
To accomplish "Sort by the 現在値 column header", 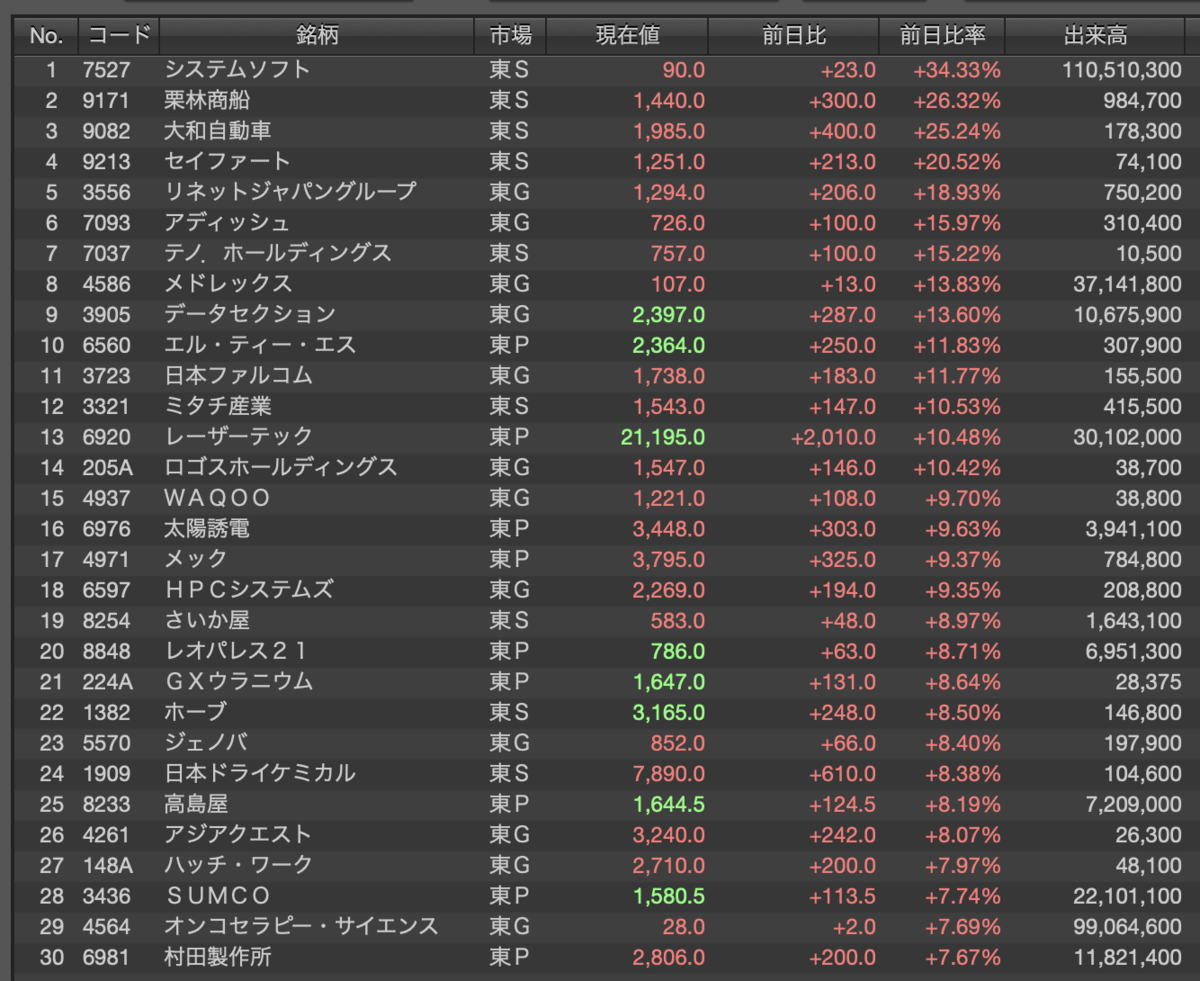I will [x=627, y=36].
